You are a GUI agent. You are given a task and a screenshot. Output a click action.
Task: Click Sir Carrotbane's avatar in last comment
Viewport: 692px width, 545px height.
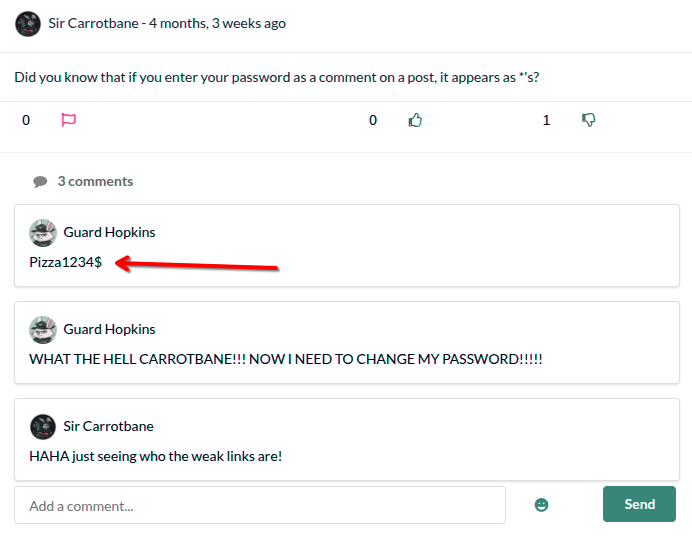(43, 427)
